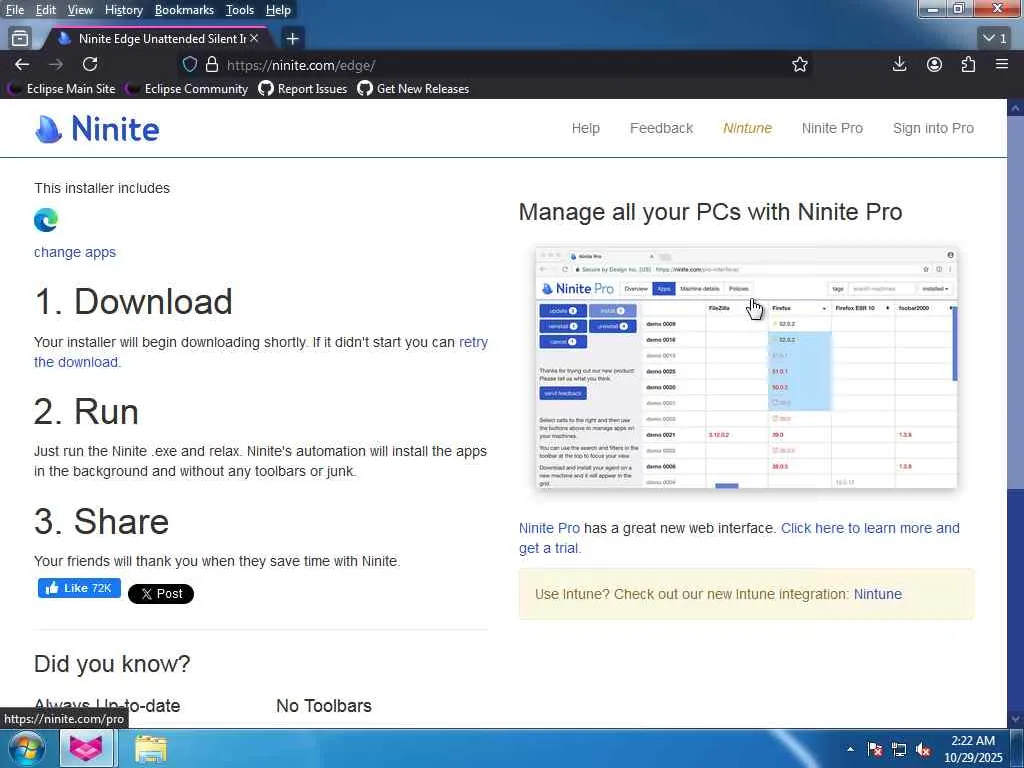Open Windows Explorer from the taskbar
The height and width of the screenshot is (768, 1024).
(x=151, y=748)
